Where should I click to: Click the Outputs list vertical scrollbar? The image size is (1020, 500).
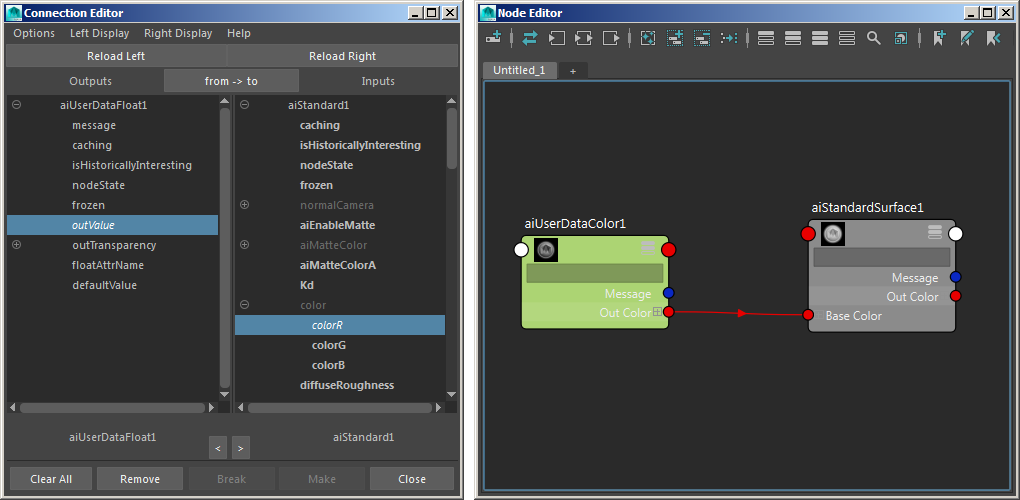224,247
